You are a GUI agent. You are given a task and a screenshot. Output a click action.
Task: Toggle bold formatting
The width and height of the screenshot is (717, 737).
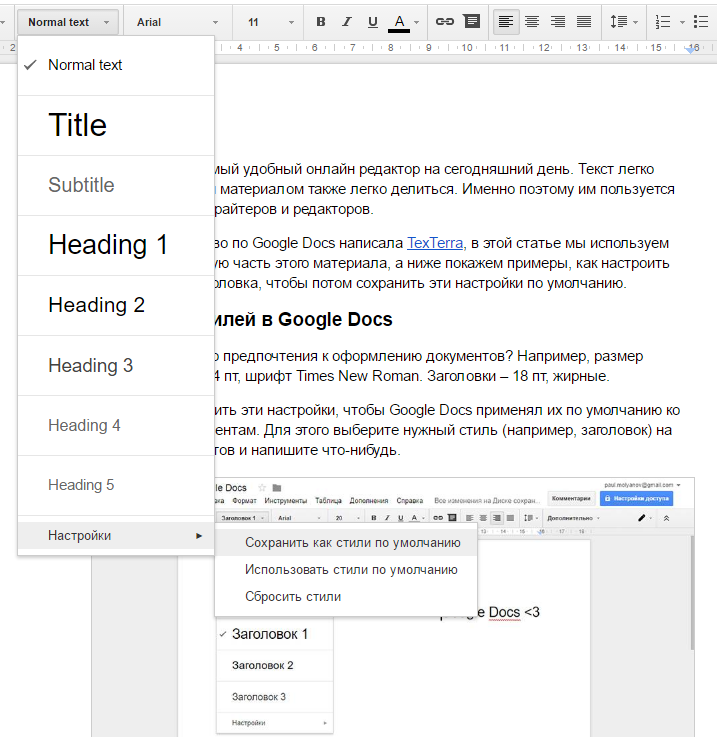point(321,22)
